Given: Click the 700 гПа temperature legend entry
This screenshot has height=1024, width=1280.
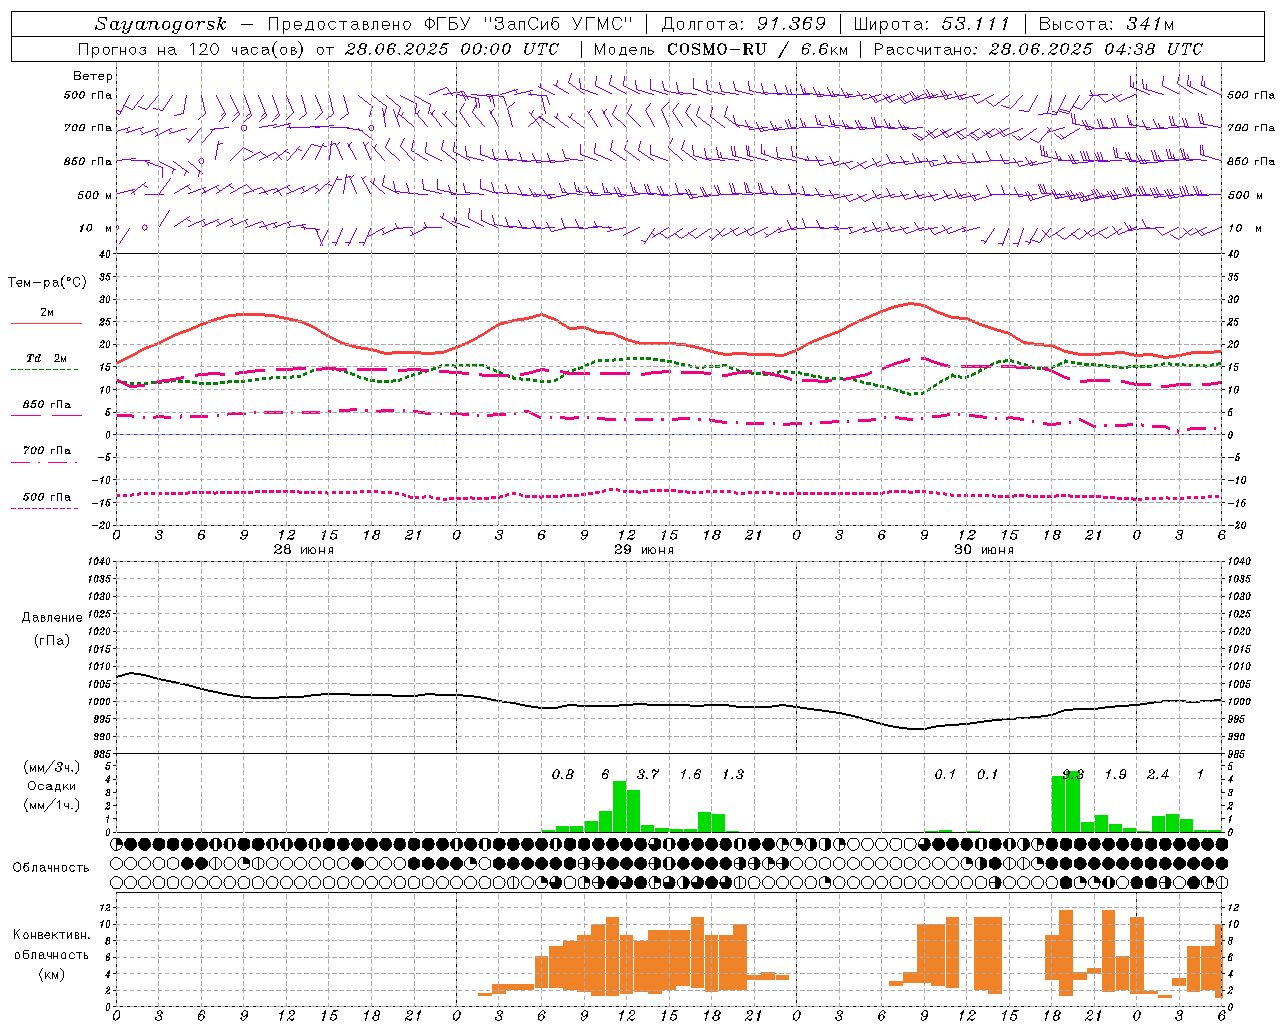Looking at the screenshot, I should [x=46, y=451].
